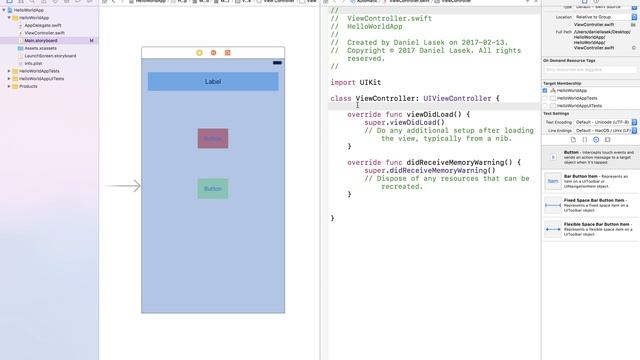Click the 'Created by Daniel Lasek' comment
Image resolution: width=640 pixels, height=360 pixels.
420,42
